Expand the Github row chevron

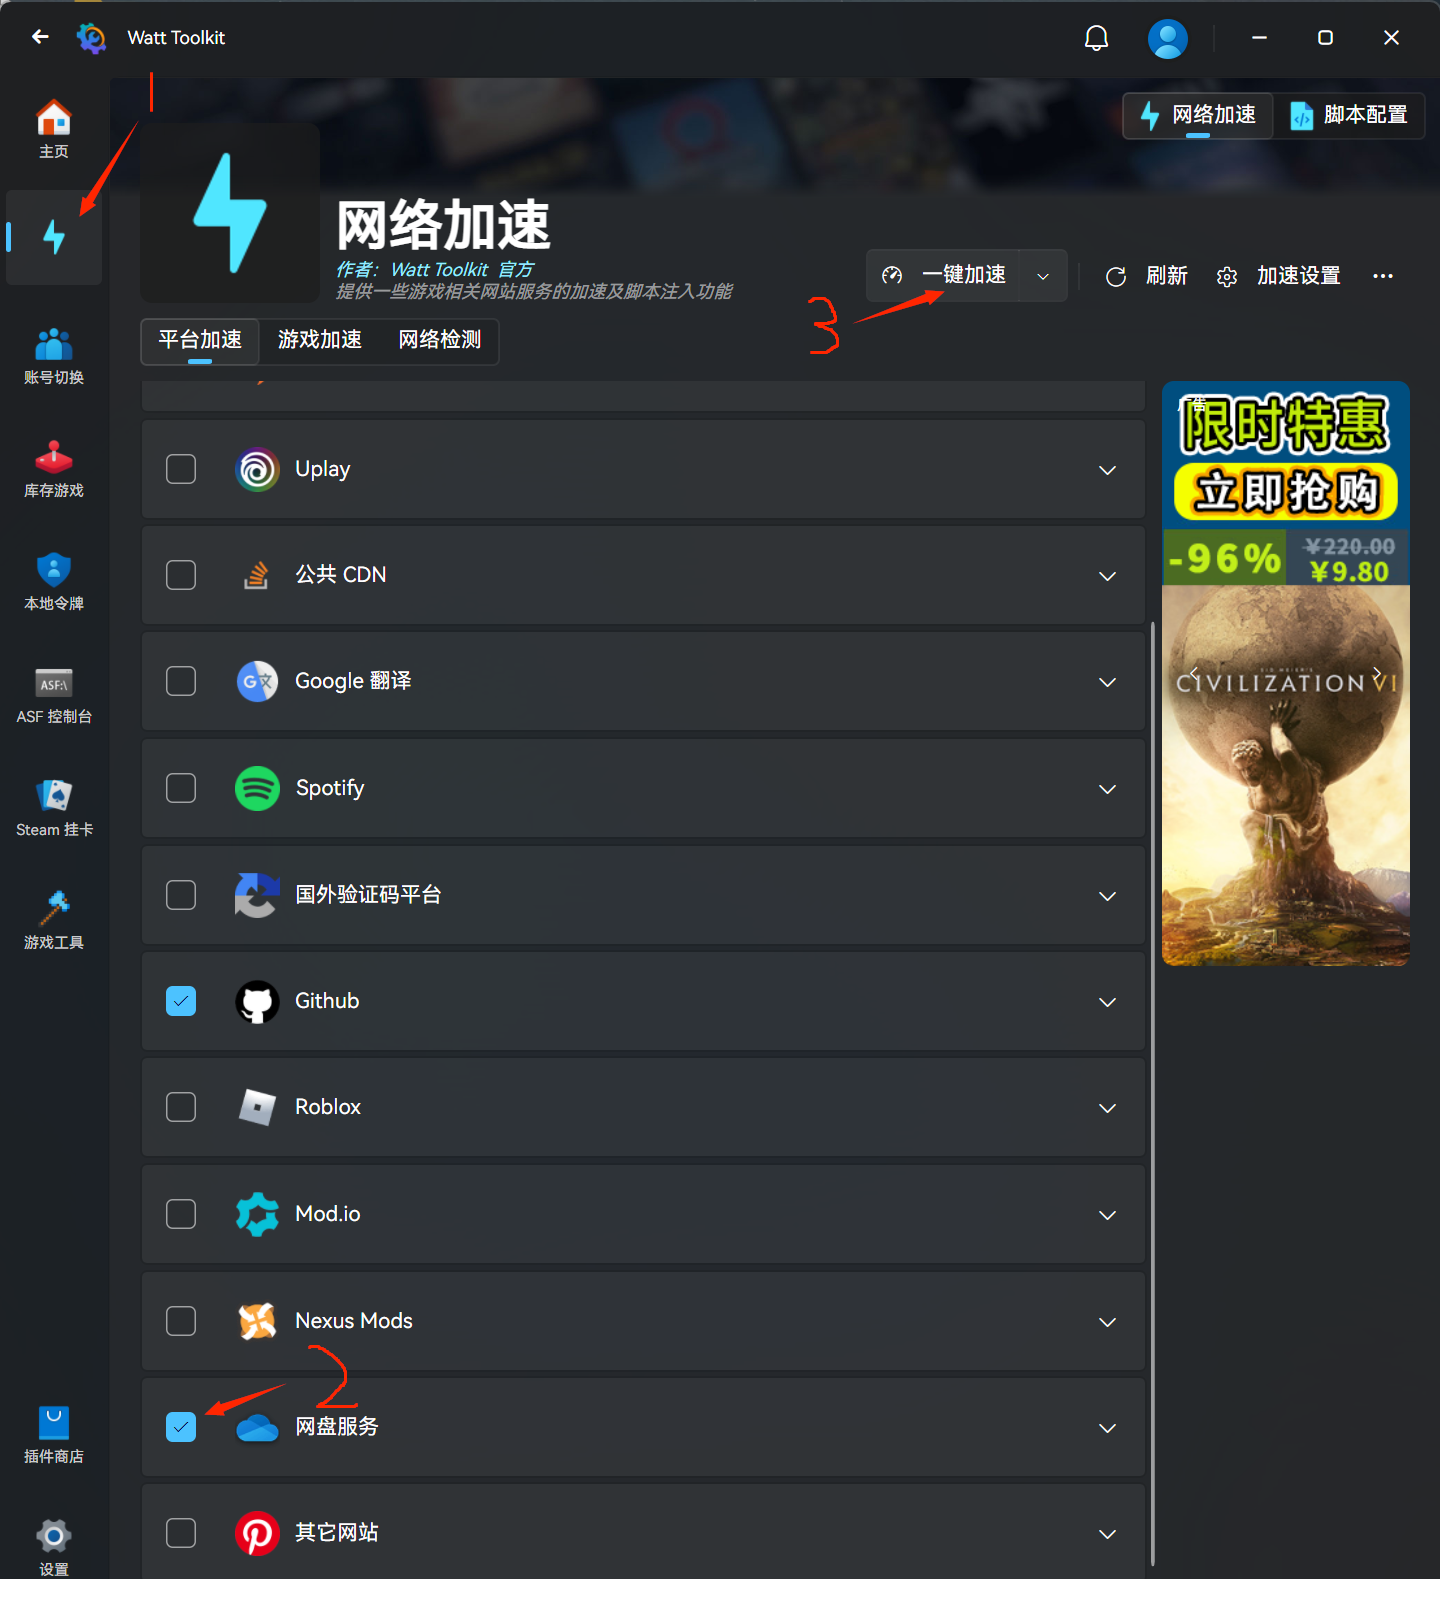click(x=1107, y=1002)
